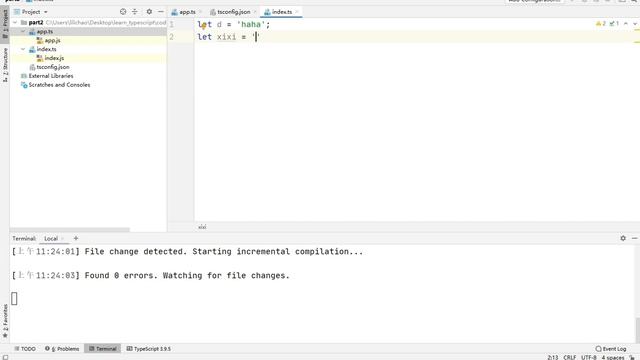Close the Local terminal session tab
The width and height of the screenshot is (640, 360).
click(x=63, y=238)
